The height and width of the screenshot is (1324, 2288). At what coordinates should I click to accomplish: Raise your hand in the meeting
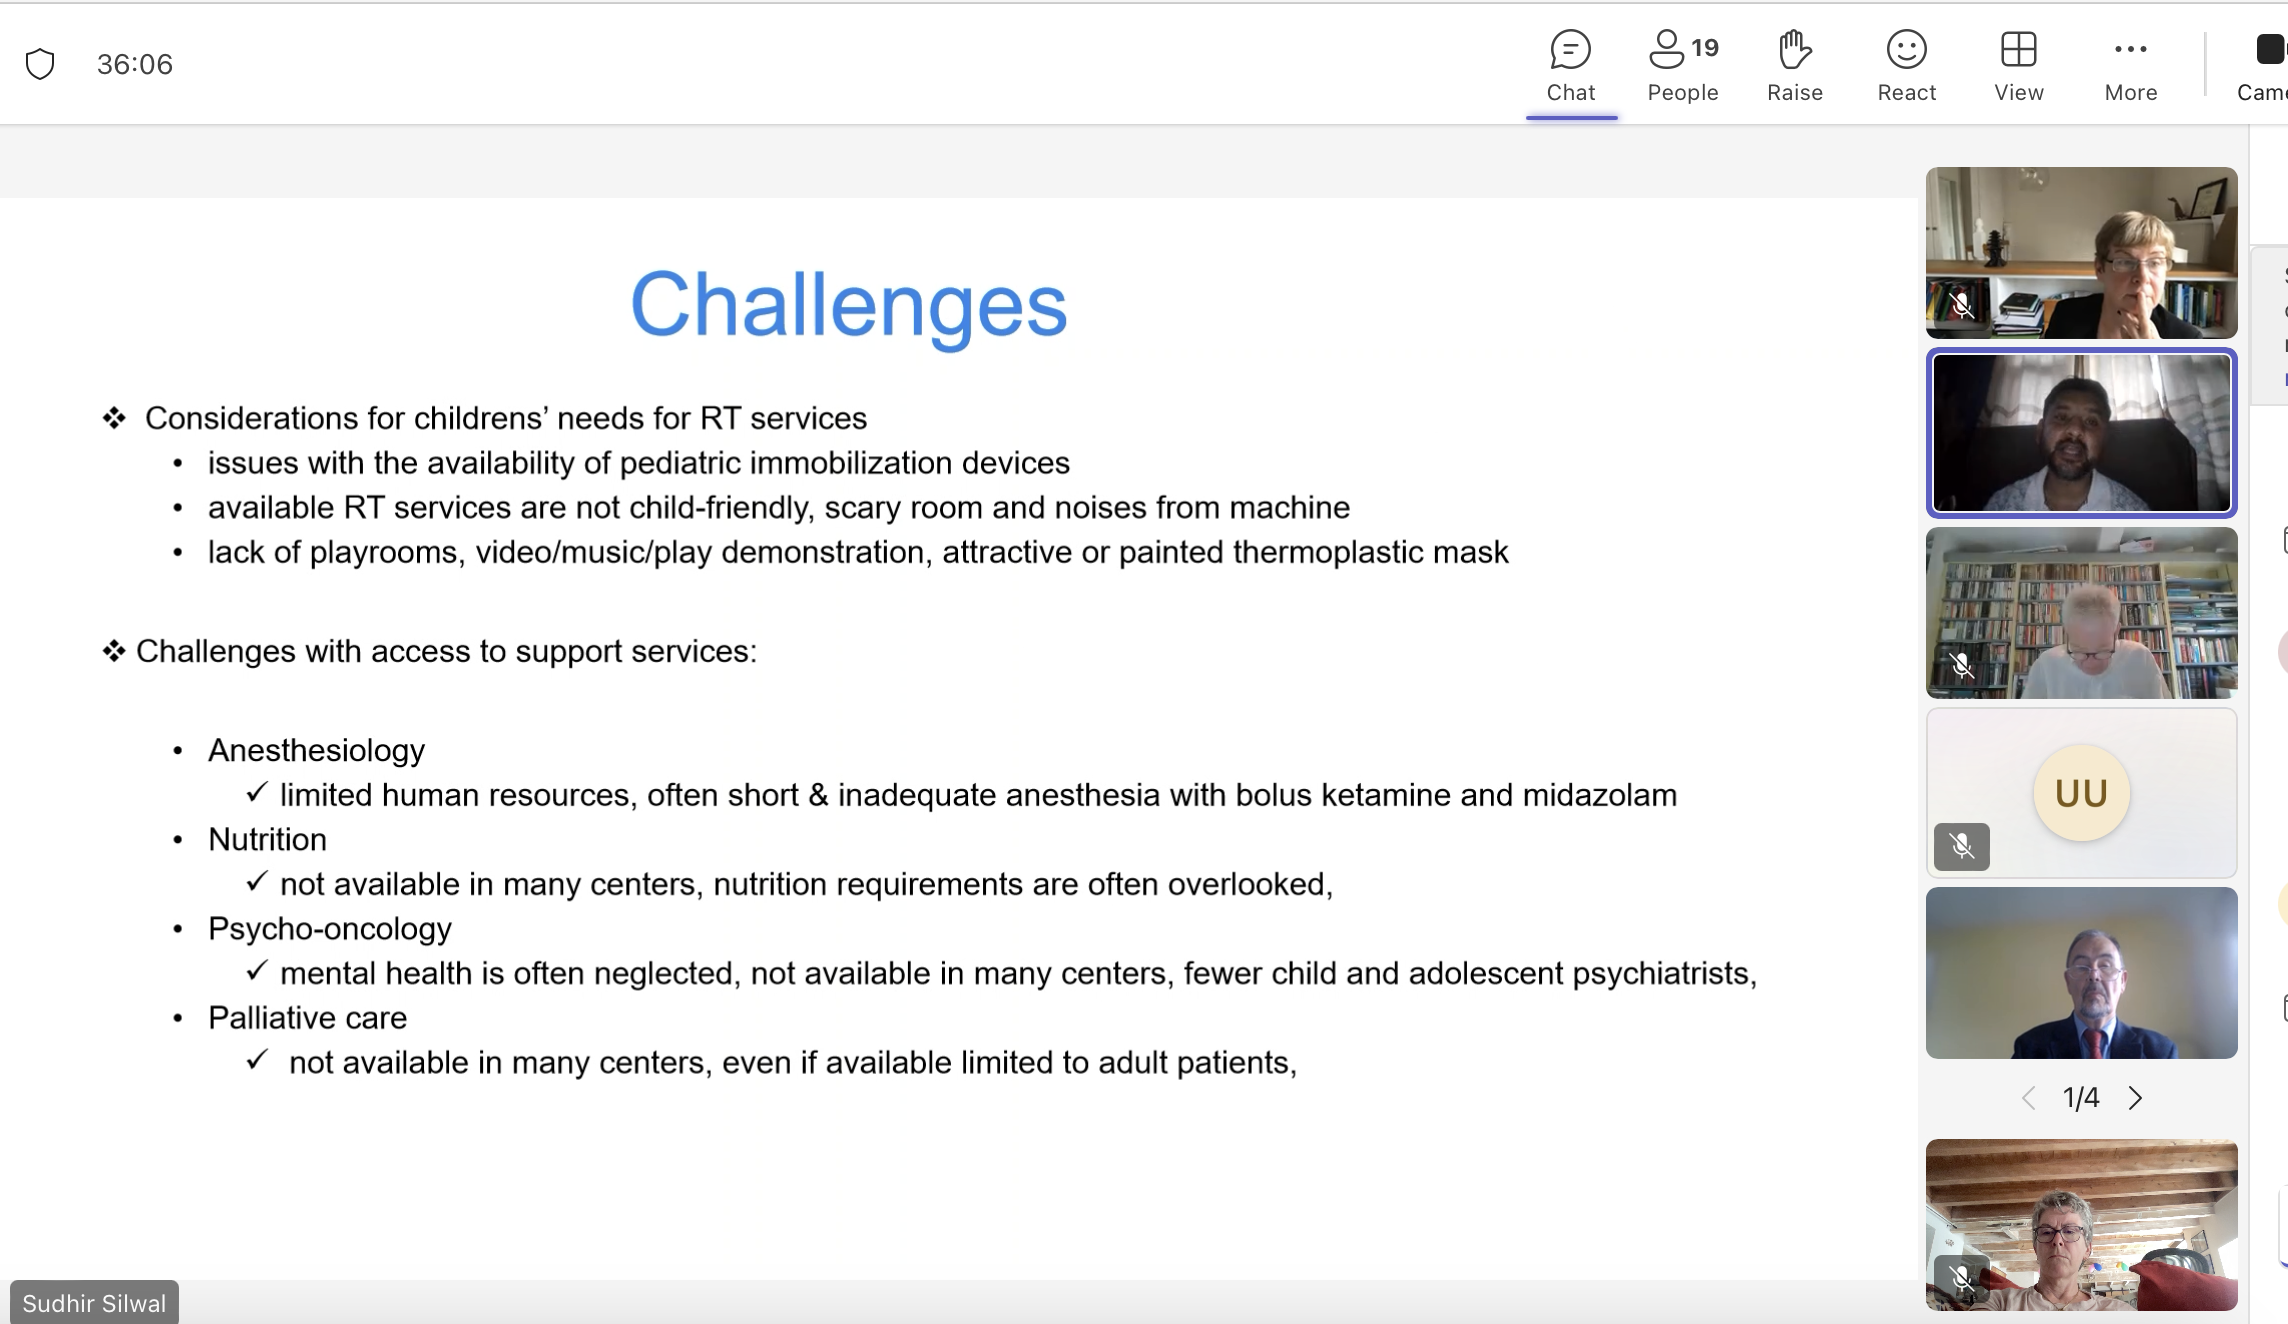click(1795, 66)
